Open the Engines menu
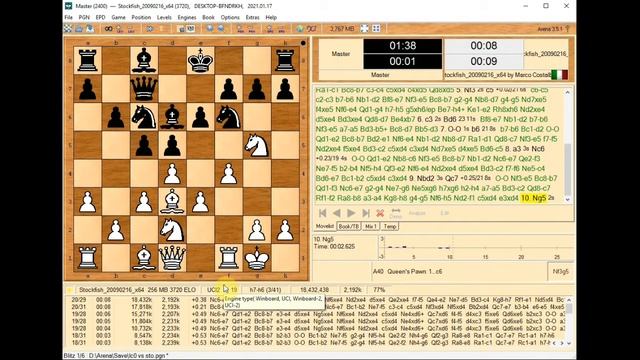This screenshot has width=640, height=360. 187,18
